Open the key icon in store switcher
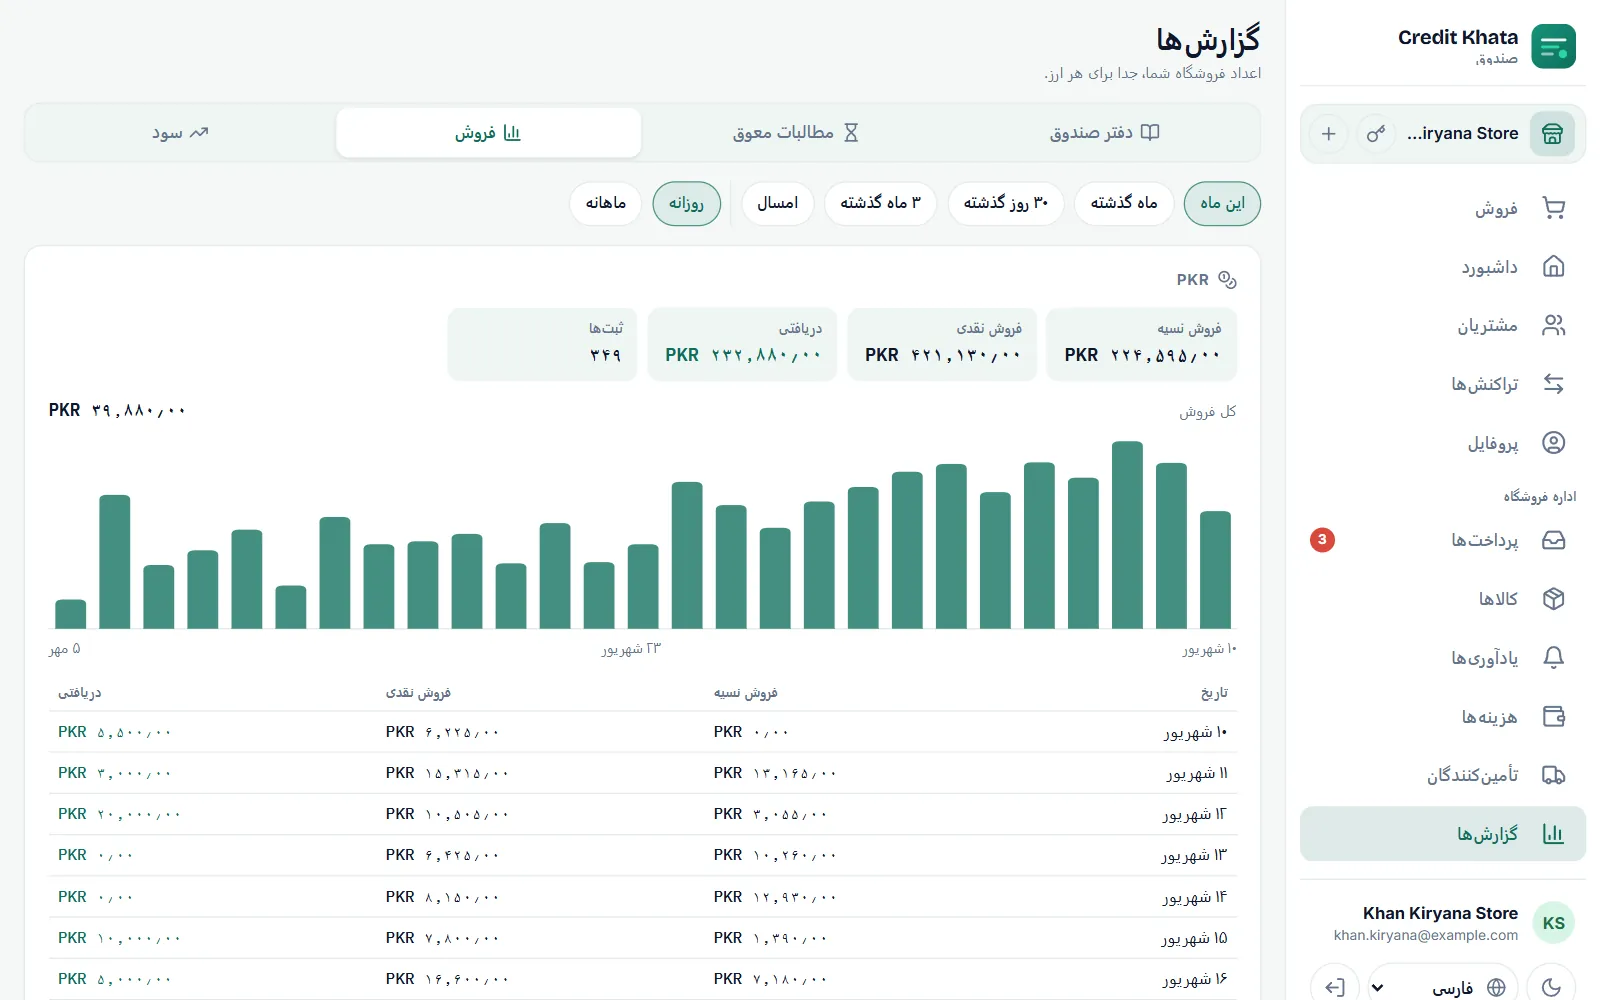Image resolution: width=1600 pixels, height=1000 pixels. tap(1376, 133)
